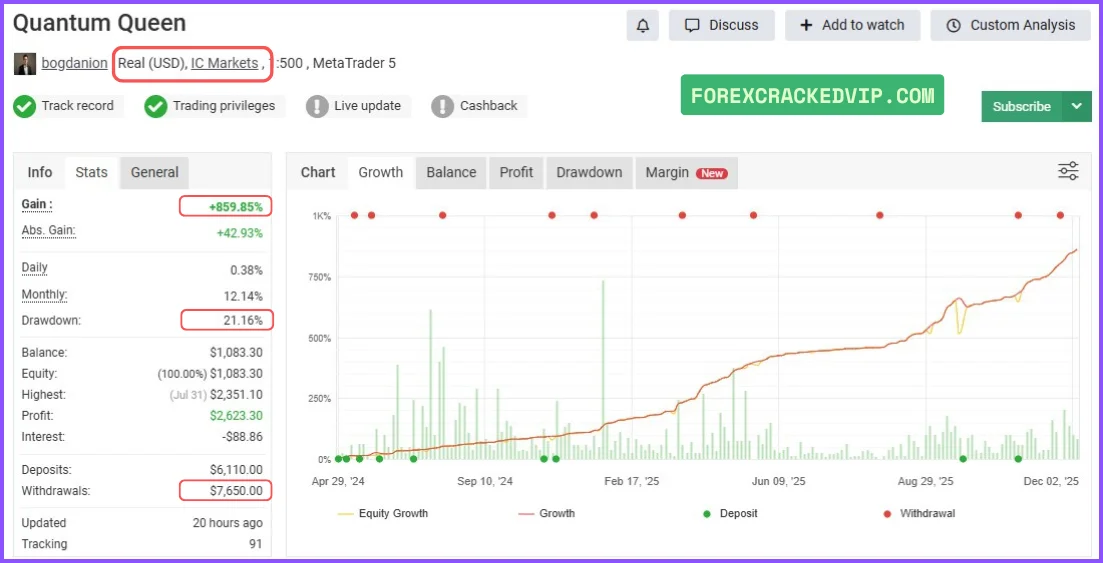Expand the Subscribe dropdown arrow
This screenshot has height=563, width=1103.
point(1076,106)
